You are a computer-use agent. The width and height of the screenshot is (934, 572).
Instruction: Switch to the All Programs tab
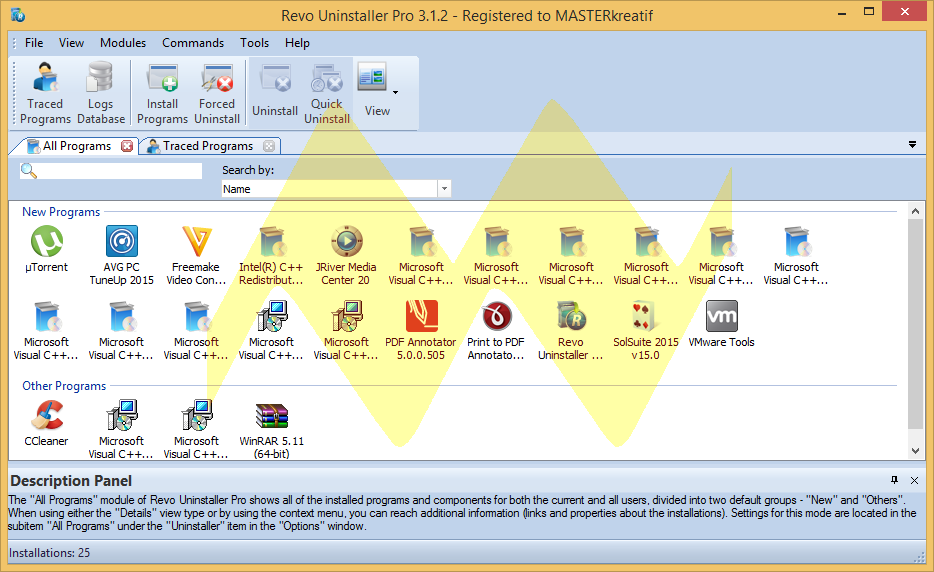tap(76, 146)
